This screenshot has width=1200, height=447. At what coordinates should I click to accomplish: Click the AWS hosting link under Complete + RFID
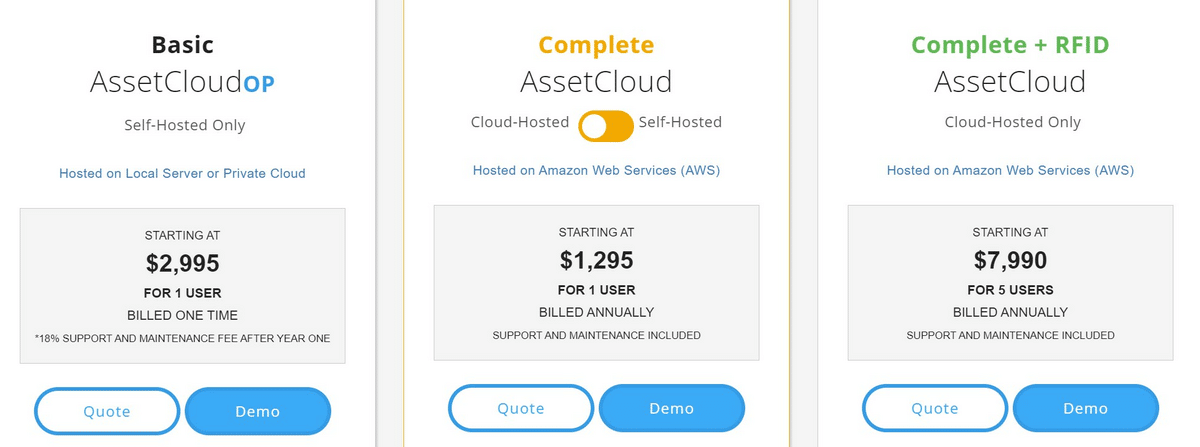1010,170
